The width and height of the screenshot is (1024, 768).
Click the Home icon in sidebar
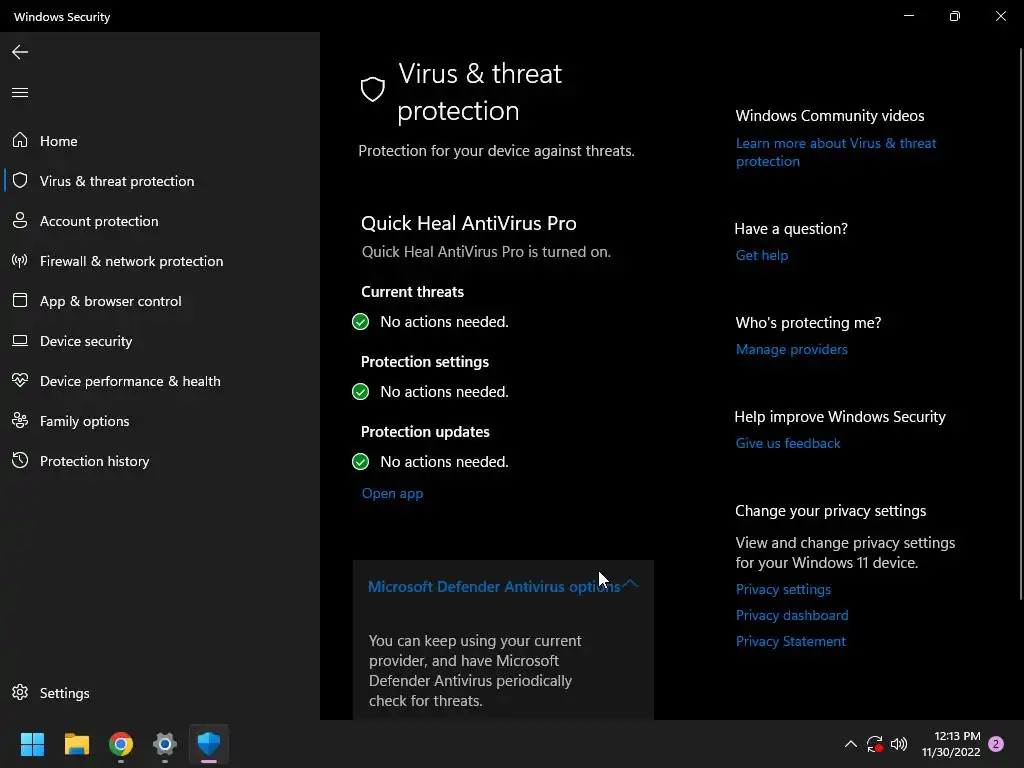click(20, 141)
